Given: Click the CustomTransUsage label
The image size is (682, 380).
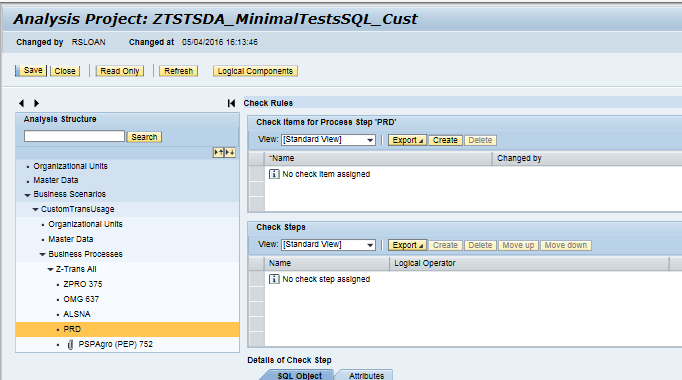Looking at the screenshot, I should coord(77,209).
